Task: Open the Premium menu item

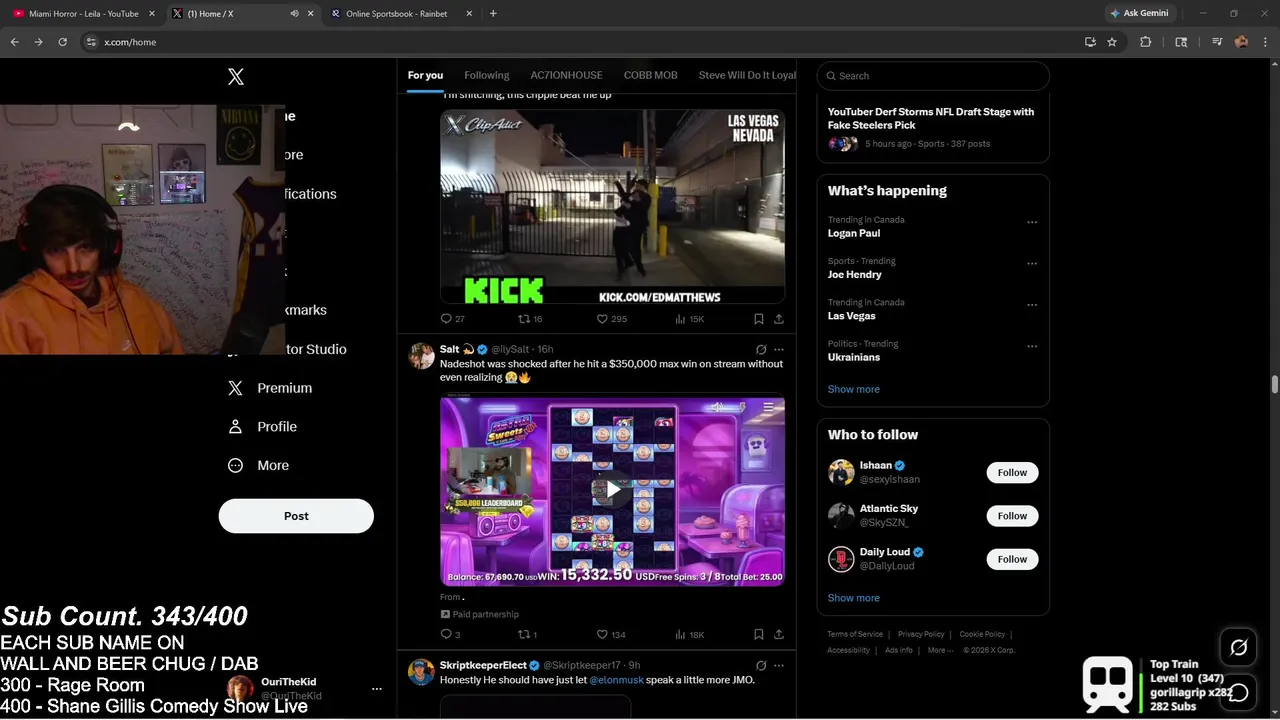Action: coord(270,388)
